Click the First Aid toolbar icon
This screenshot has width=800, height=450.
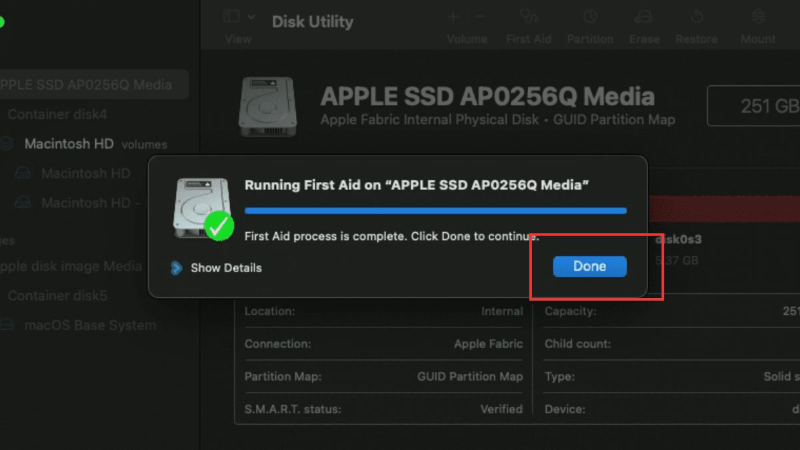[529, 17]
